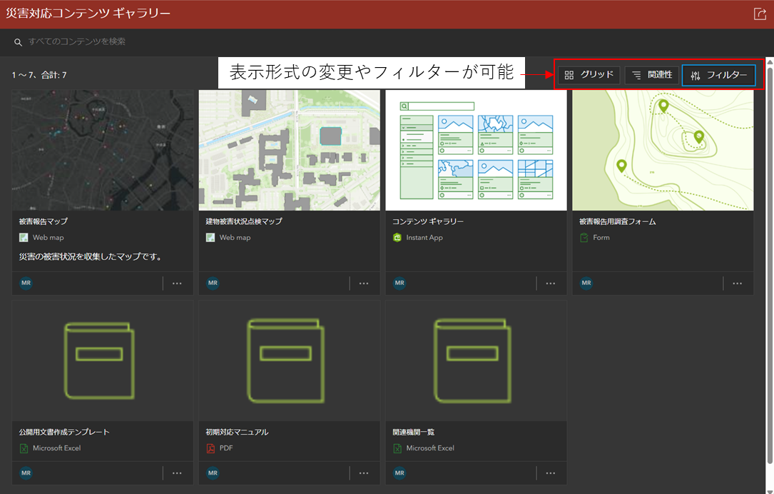Open the 公開用文書作成テンプレート title link

pos(64,432)
